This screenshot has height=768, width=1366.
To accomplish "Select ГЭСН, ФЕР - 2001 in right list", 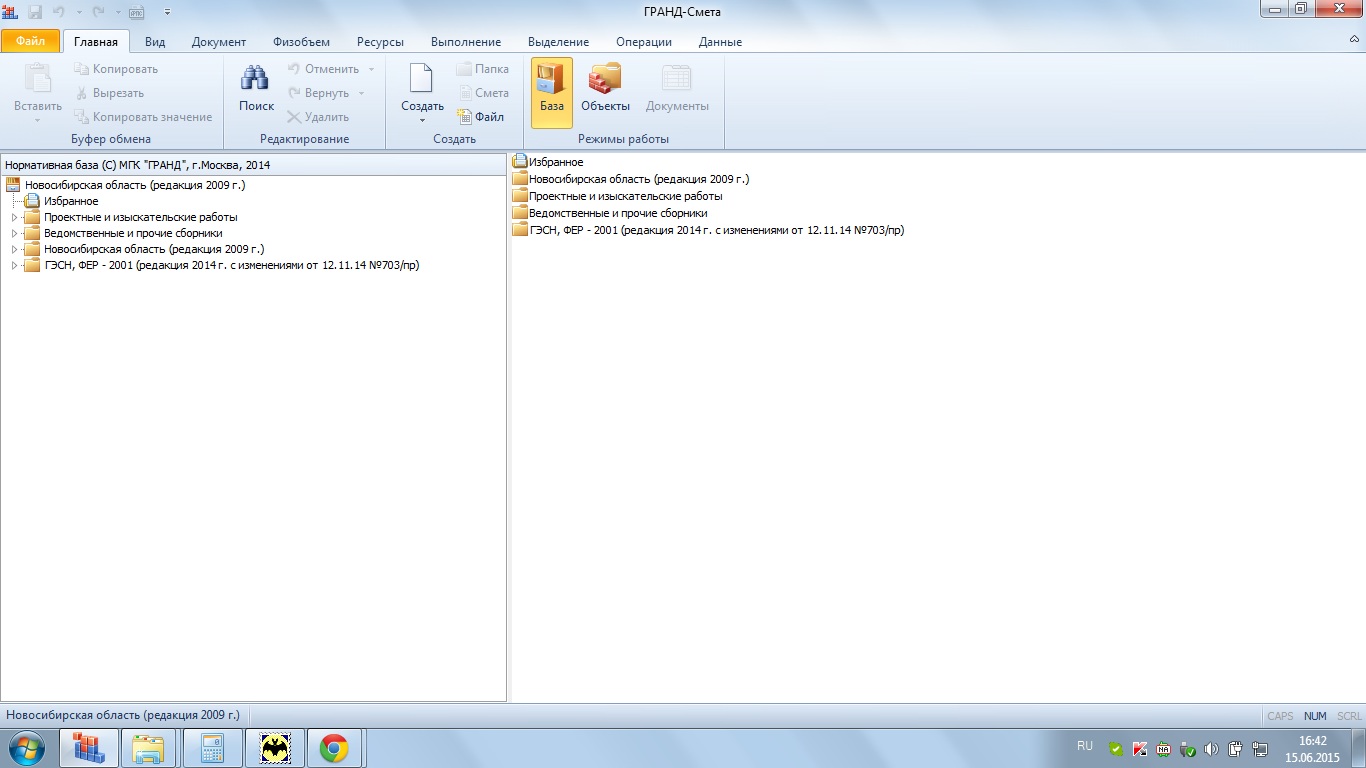I will click(717, 230).
